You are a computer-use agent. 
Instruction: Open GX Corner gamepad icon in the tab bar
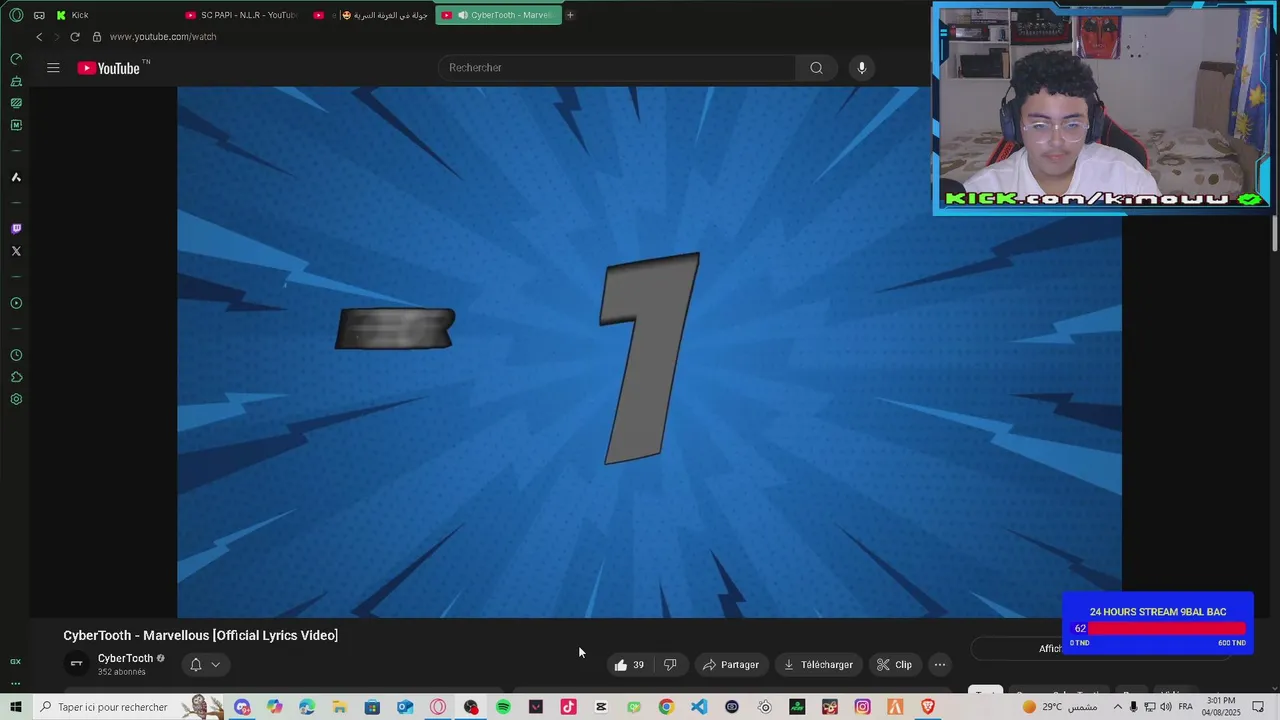click(39, 15)
